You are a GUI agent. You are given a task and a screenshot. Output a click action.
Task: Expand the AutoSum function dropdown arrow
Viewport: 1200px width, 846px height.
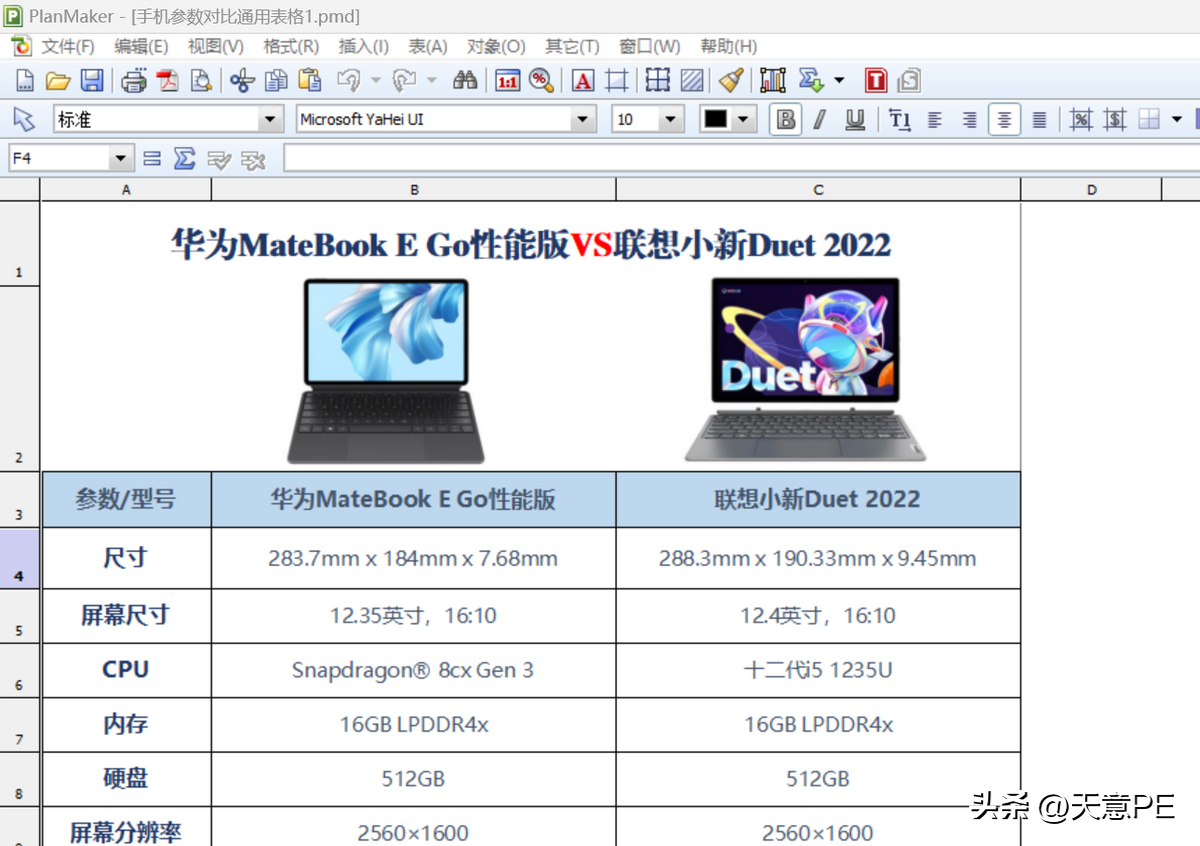pos(839,81)
